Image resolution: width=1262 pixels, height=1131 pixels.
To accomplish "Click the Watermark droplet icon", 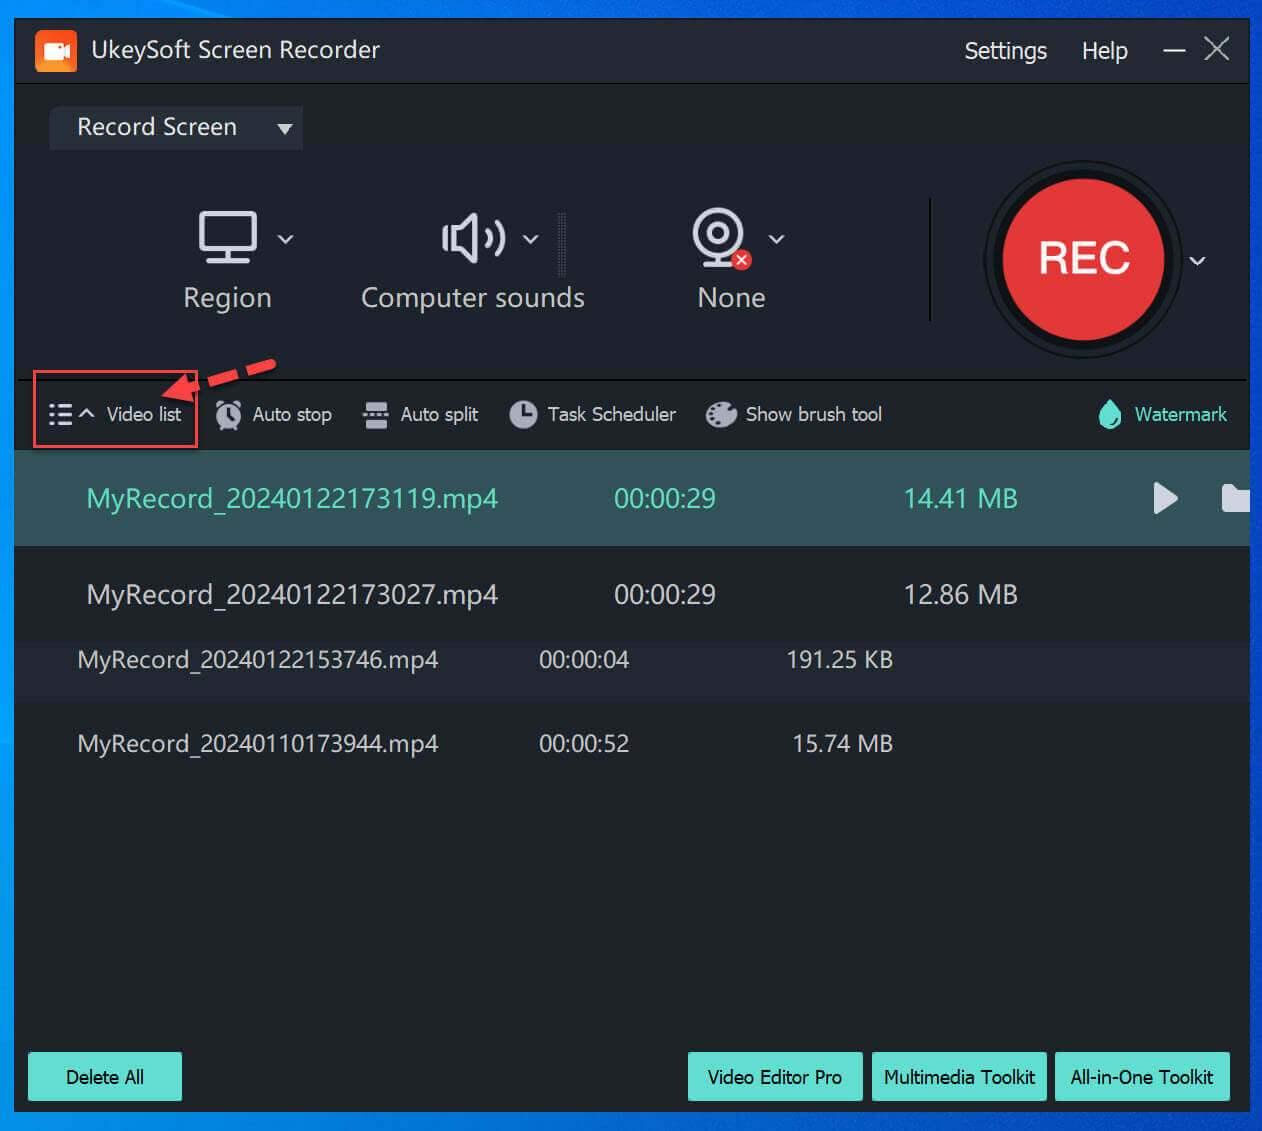I will tap(1110, 414).
